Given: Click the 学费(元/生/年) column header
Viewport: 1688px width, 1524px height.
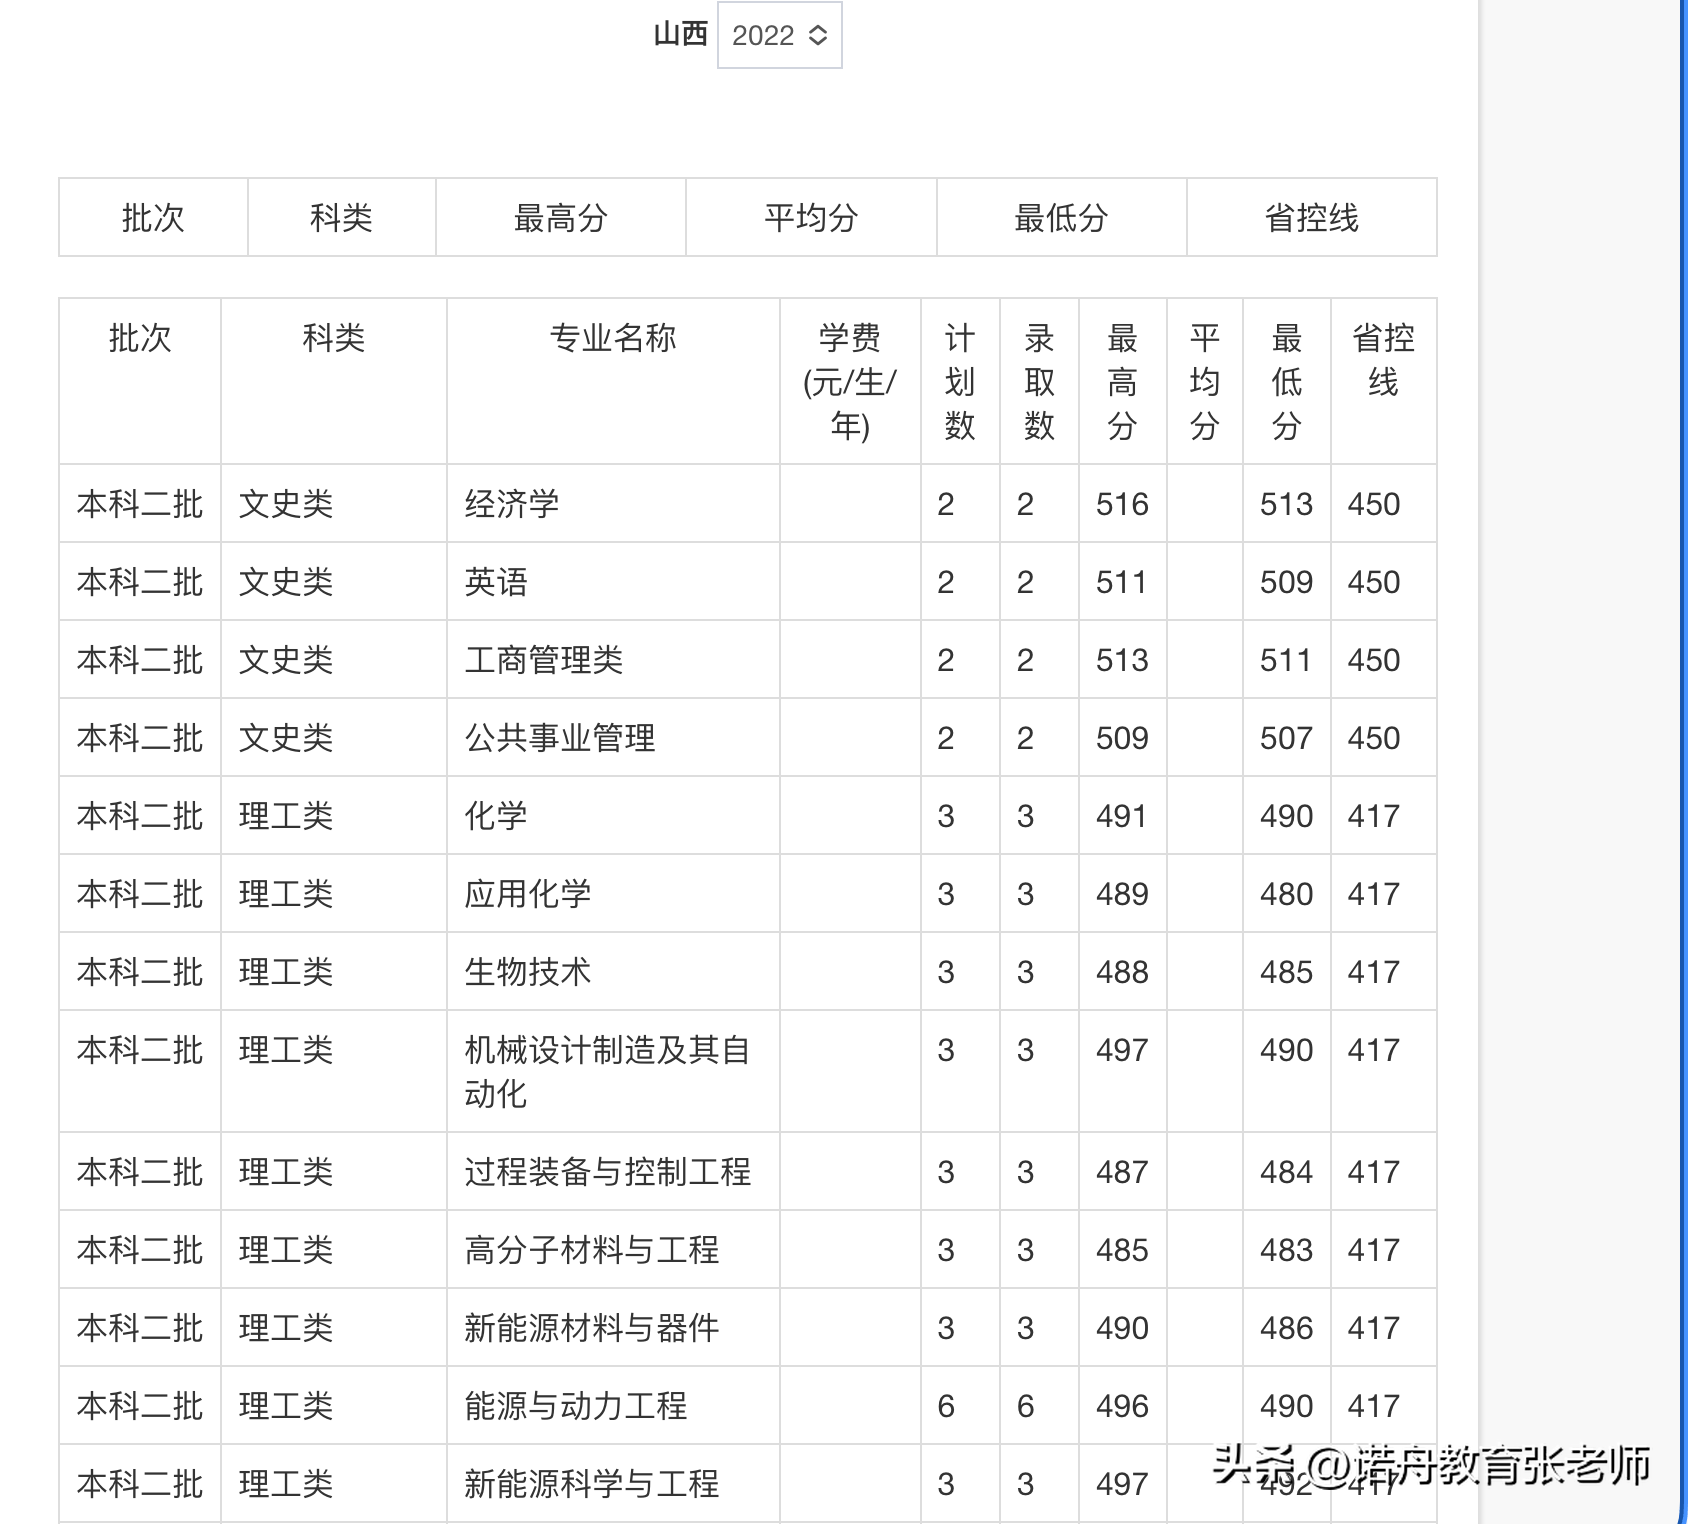Looking at the screenshot, I should pos(850,382).
